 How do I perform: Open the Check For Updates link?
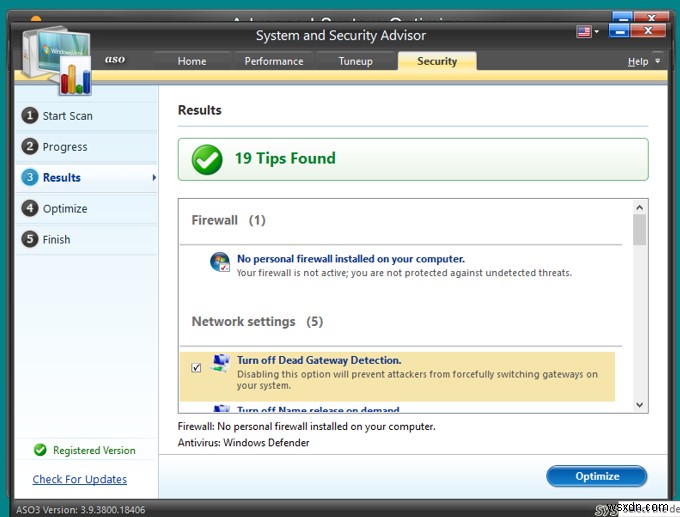[x=80, y=479]
